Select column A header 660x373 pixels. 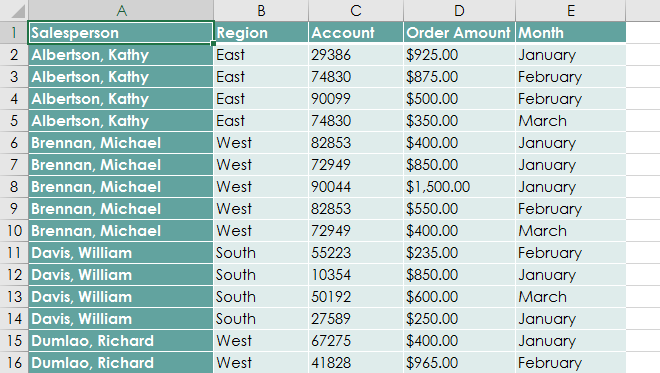(x=121, y=11)
